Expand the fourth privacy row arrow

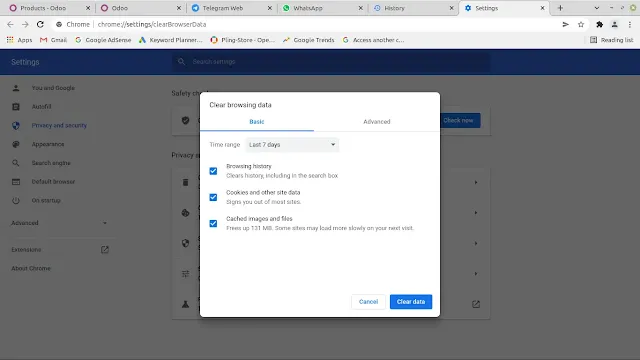coord(476,273)
